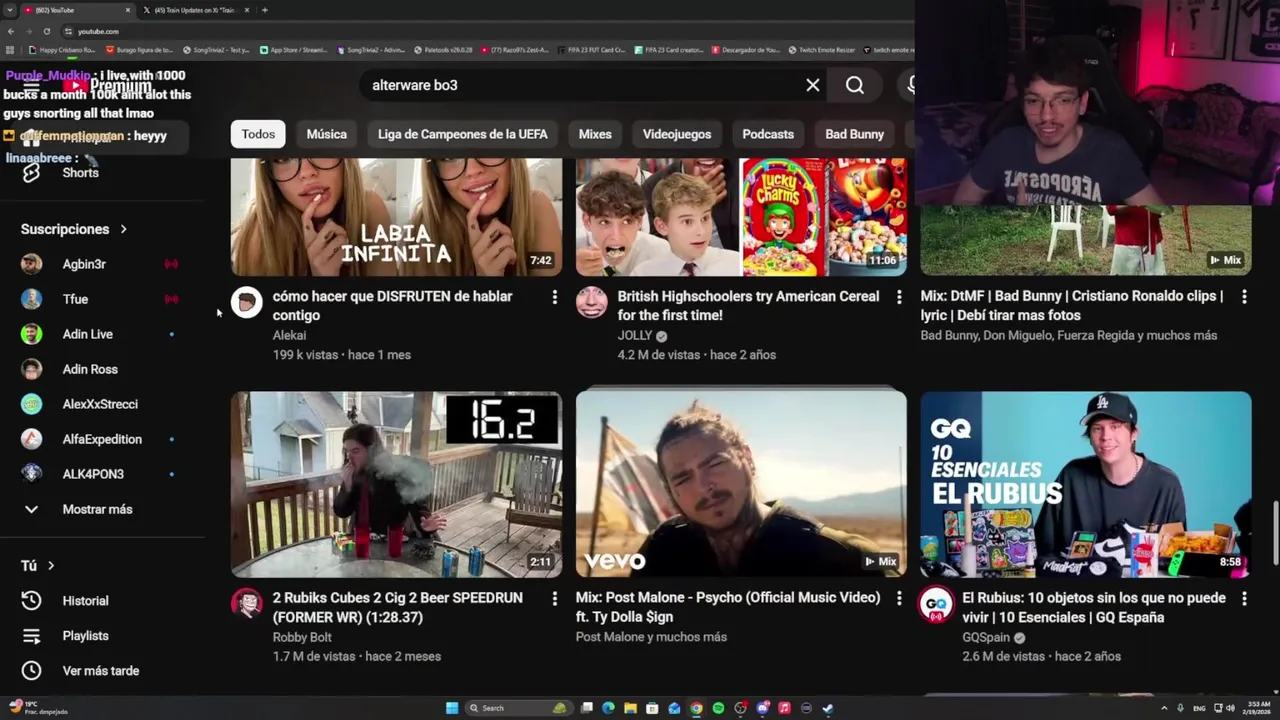Expand the Suscripciones section header
The height and width of the screenshot is (720, 1280).
point(74,230)
